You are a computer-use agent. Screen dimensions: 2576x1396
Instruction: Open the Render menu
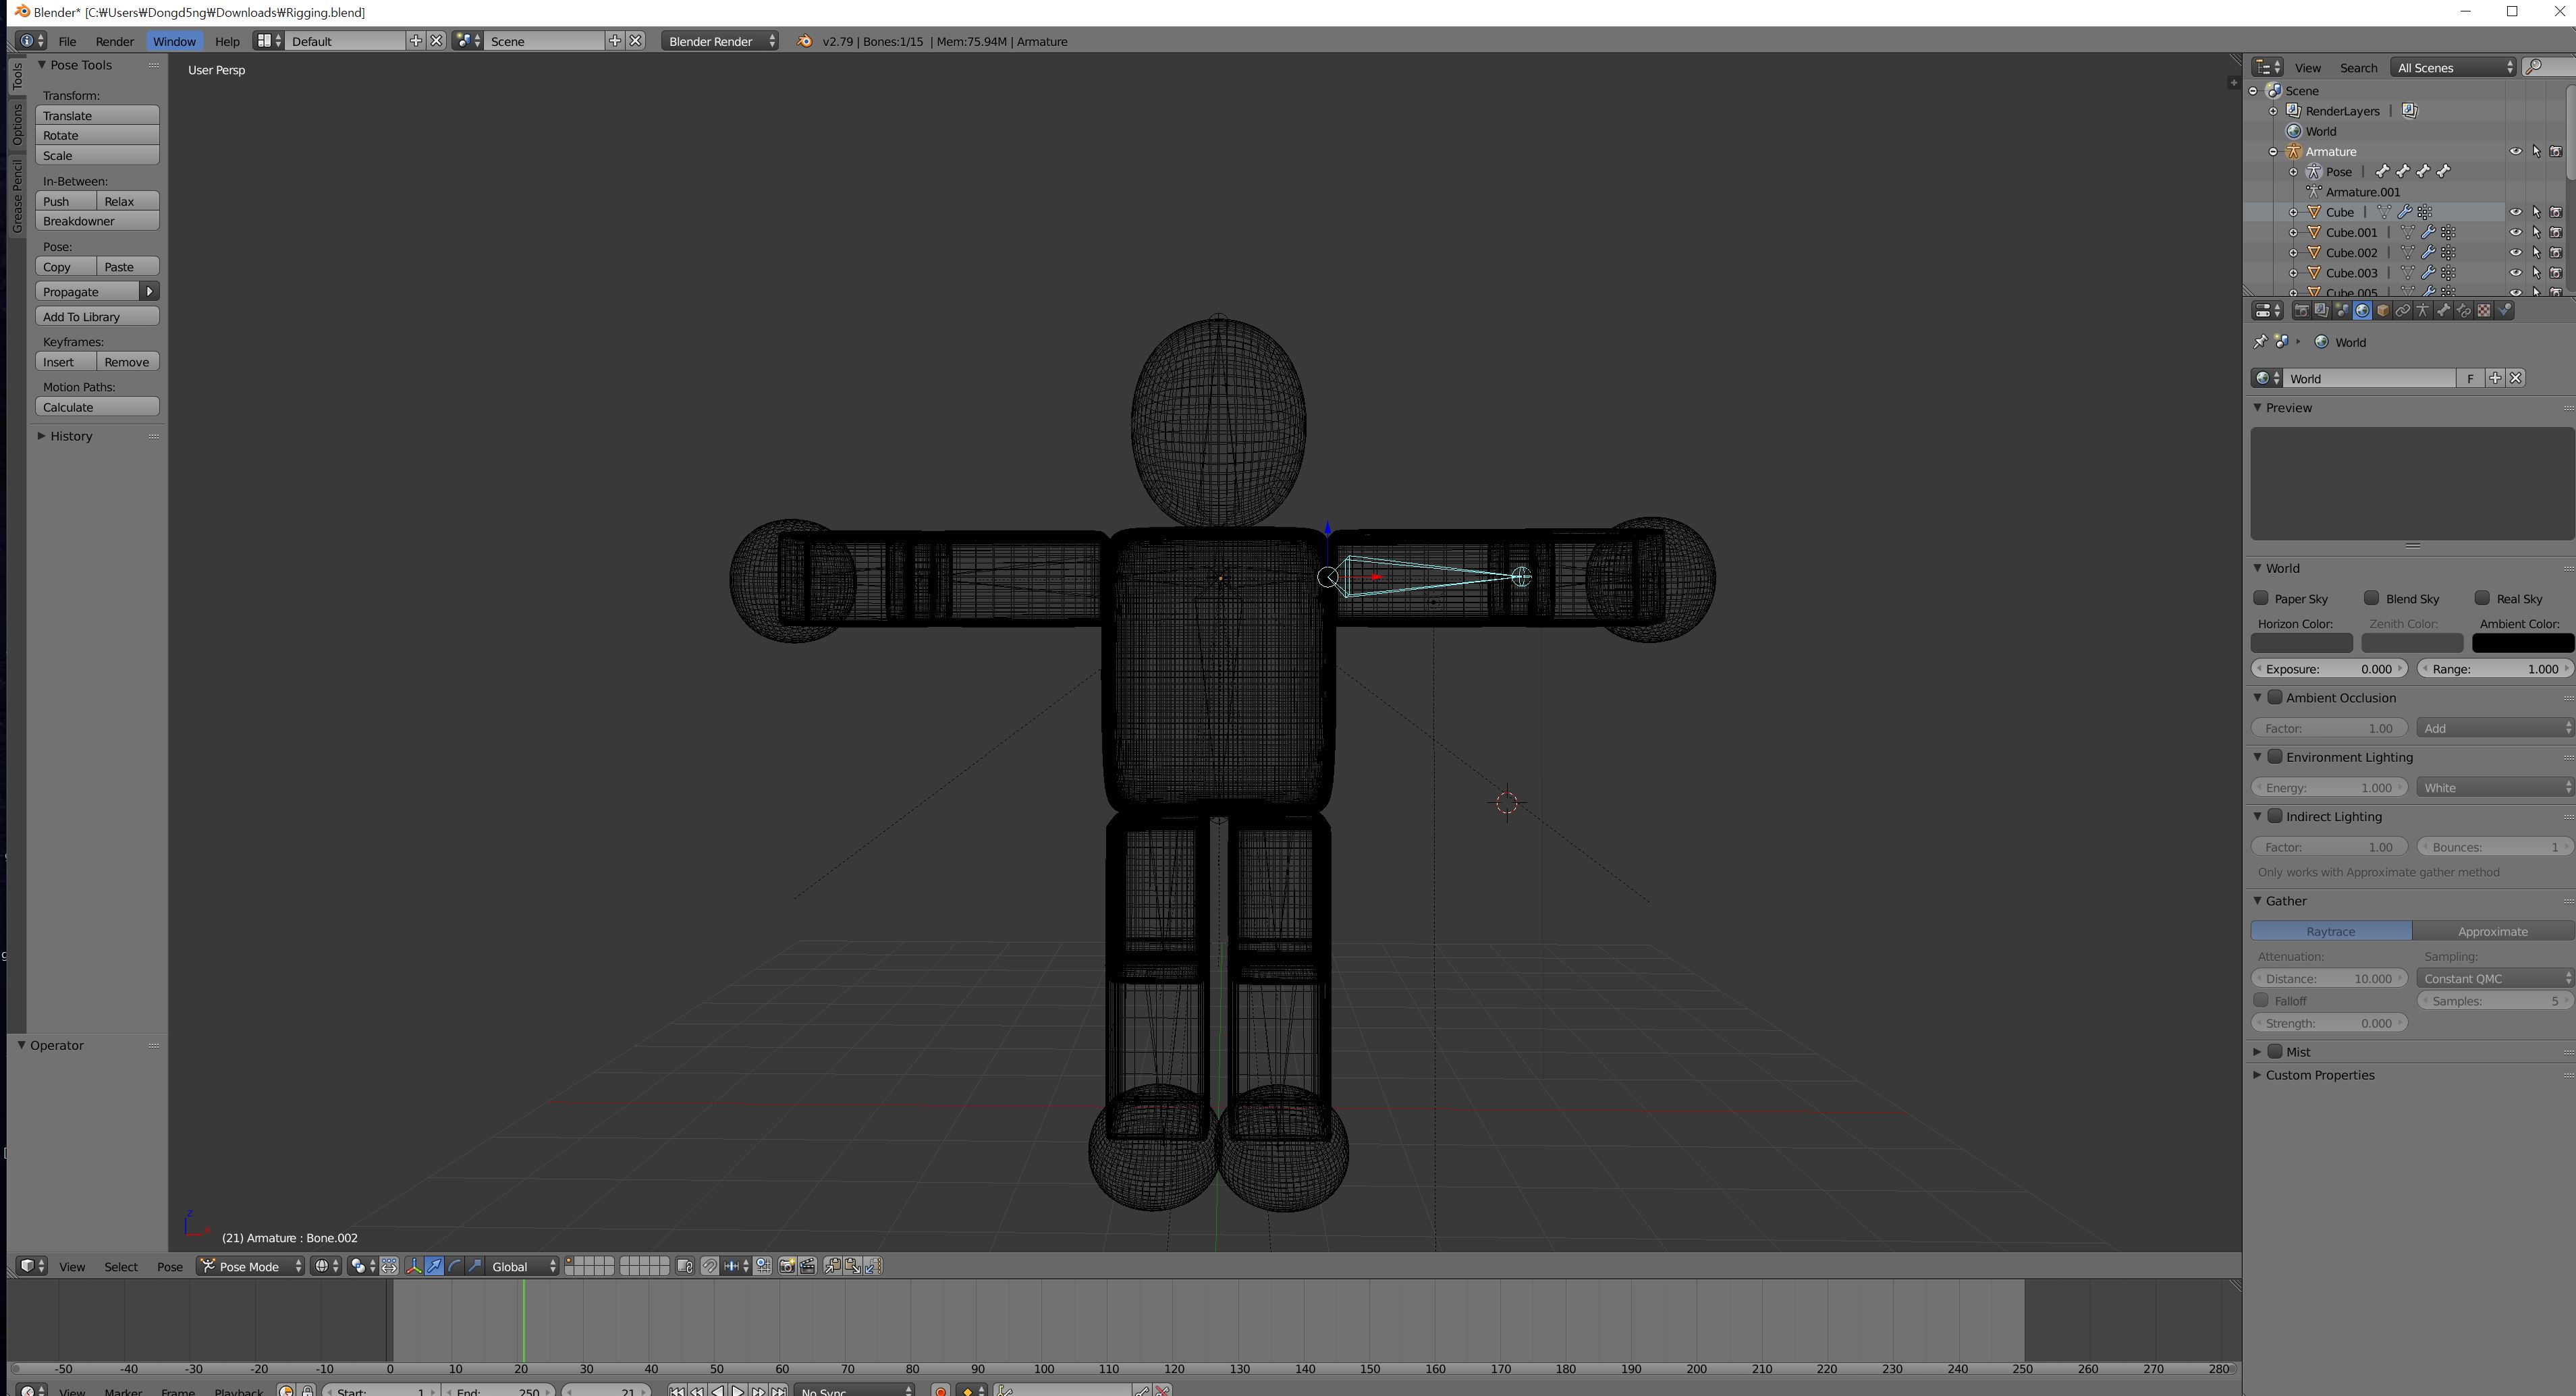(114, 41)
